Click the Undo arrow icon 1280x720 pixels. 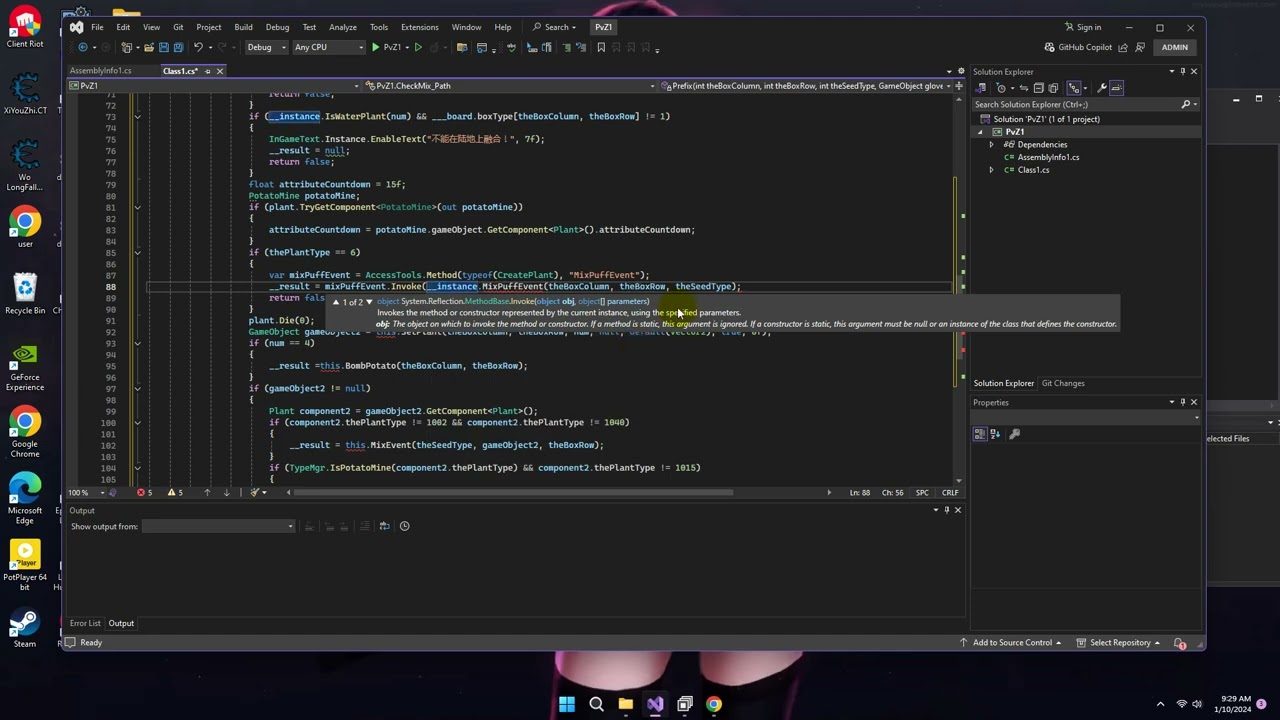point(198,47)
